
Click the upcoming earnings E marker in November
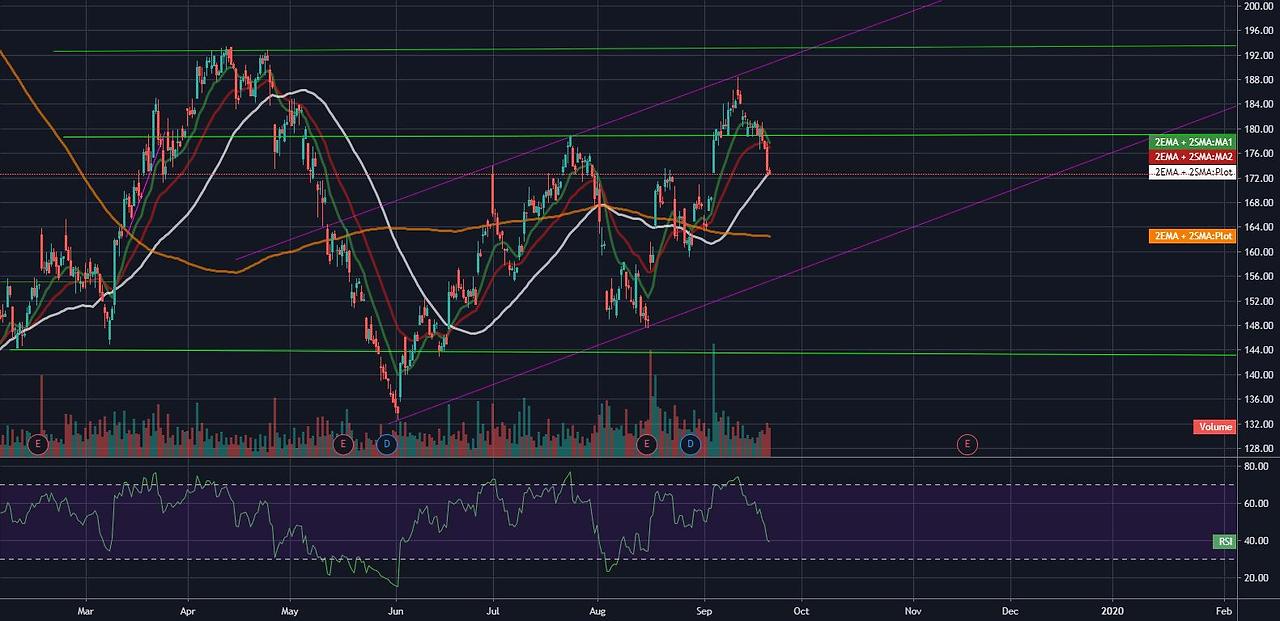[x=966, y=443]
